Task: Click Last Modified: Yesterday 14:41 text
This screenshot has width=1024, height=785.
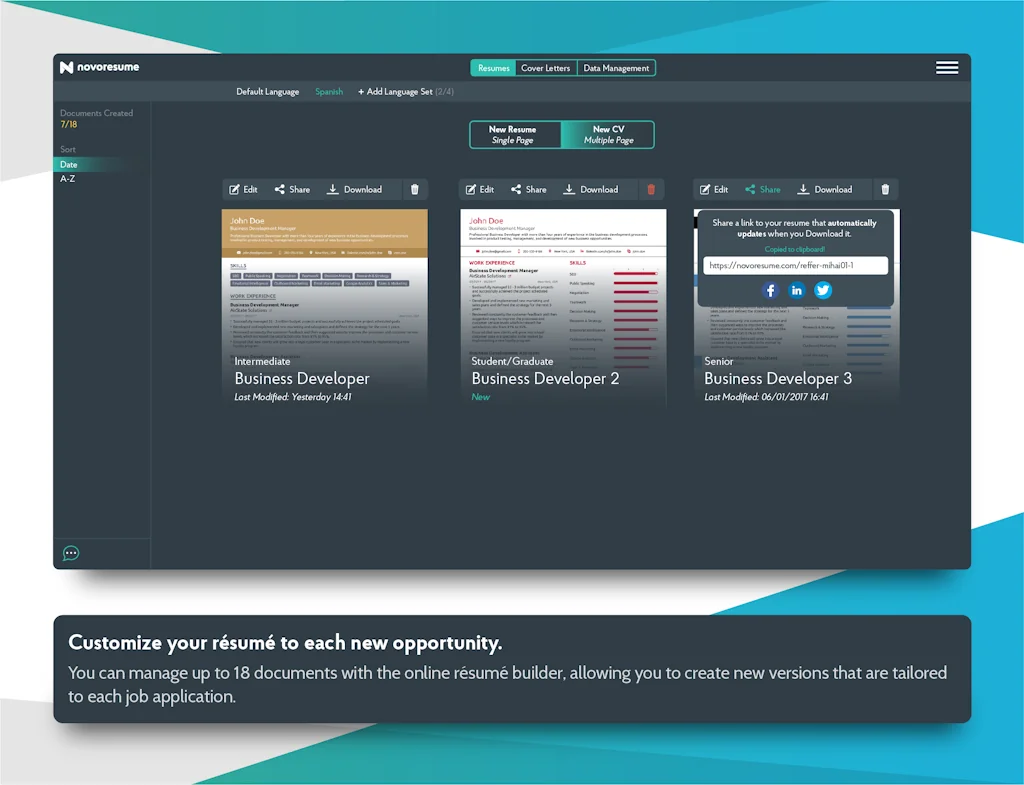Action: (293, 397)
